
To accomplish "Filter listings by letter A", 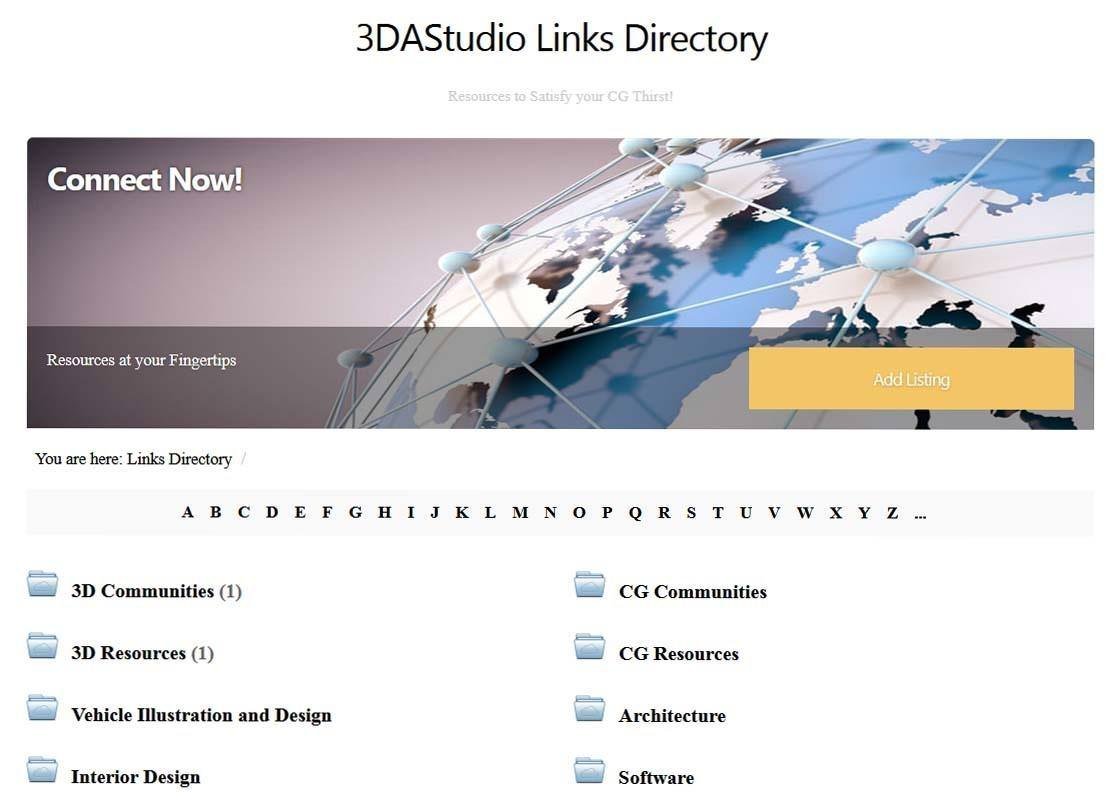I will [187, 512].
